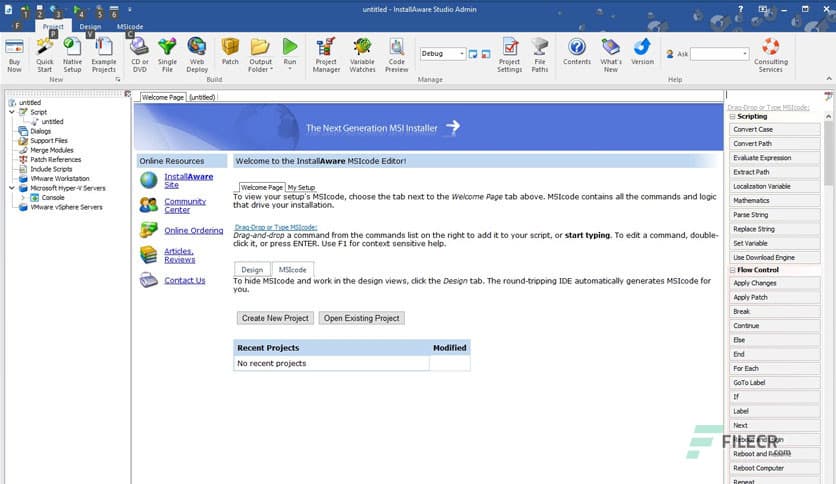Viewport: 836px width, 484px height.
Task: Click Open Existing Project button
Action: pos(361,318)
